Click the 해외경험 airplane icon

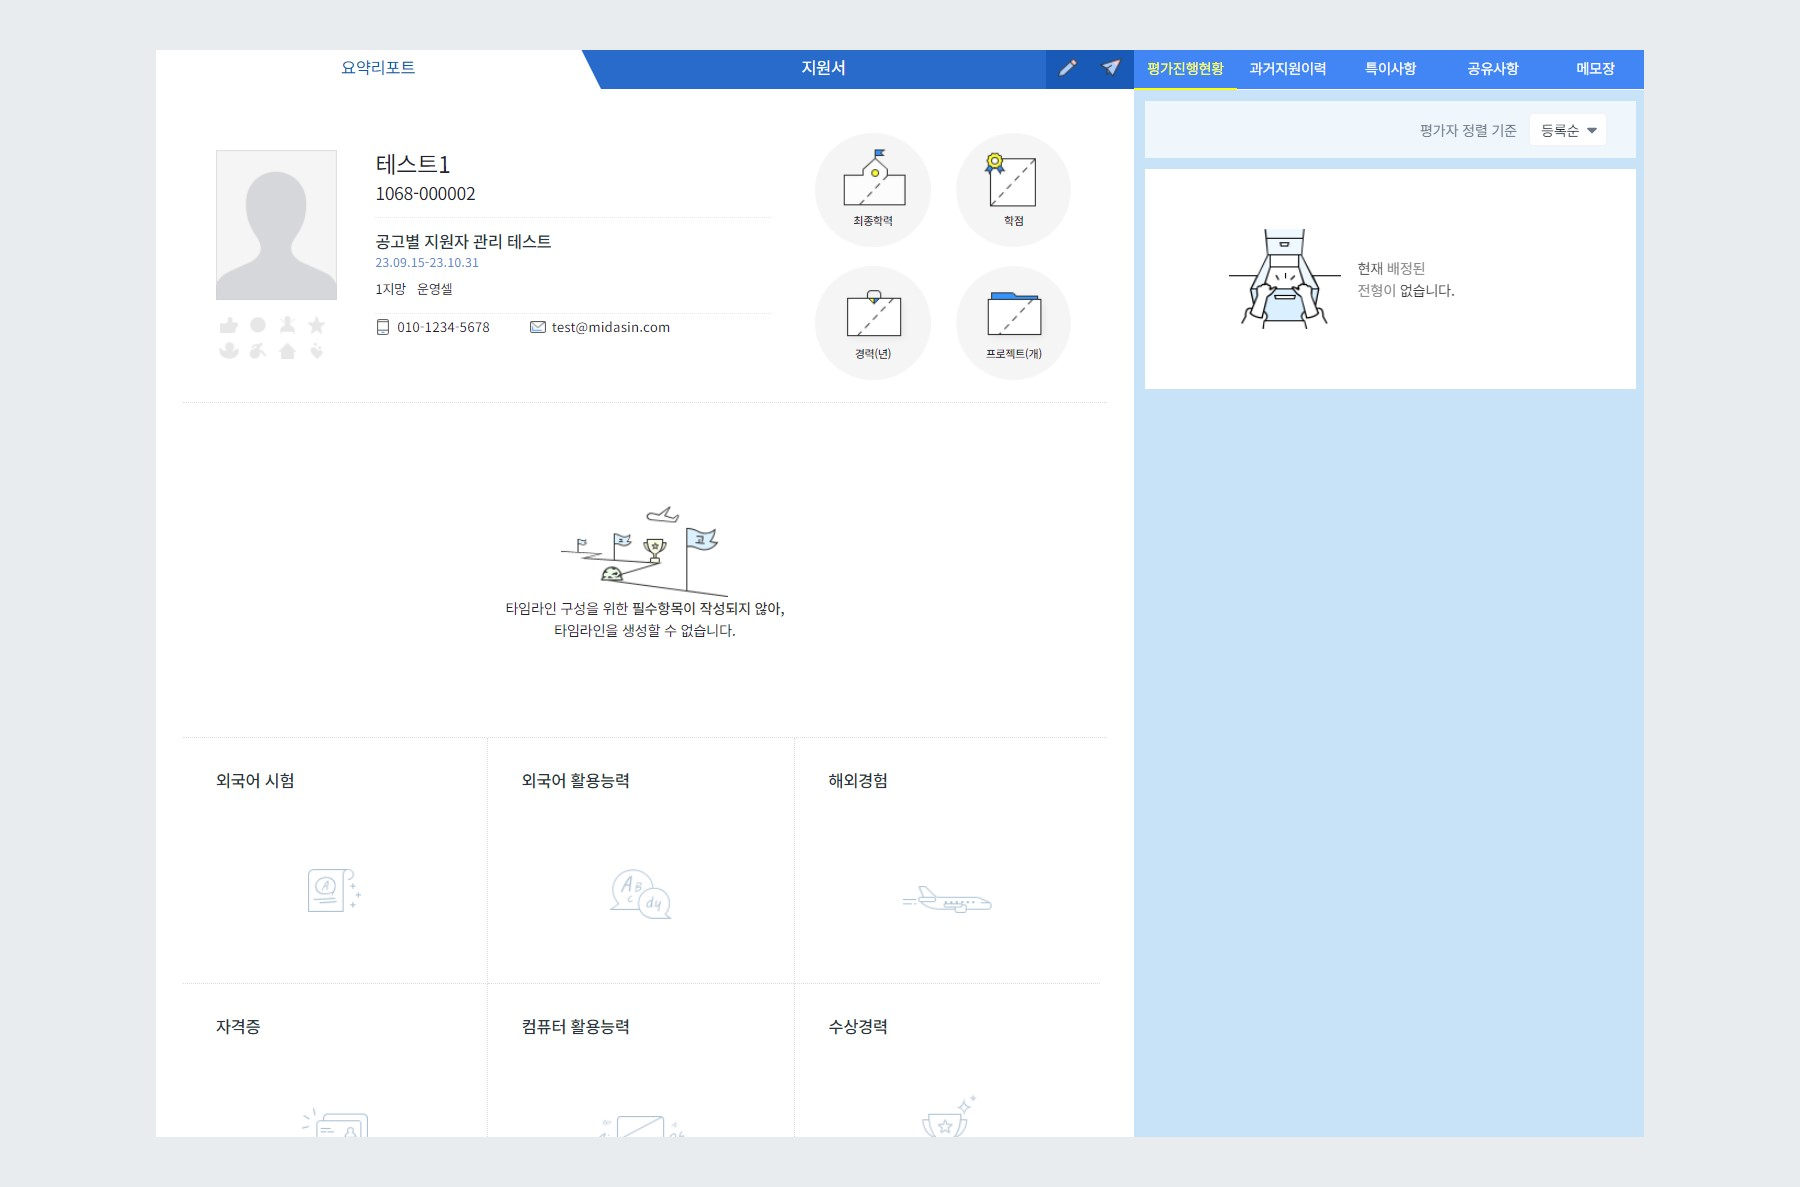946,900
